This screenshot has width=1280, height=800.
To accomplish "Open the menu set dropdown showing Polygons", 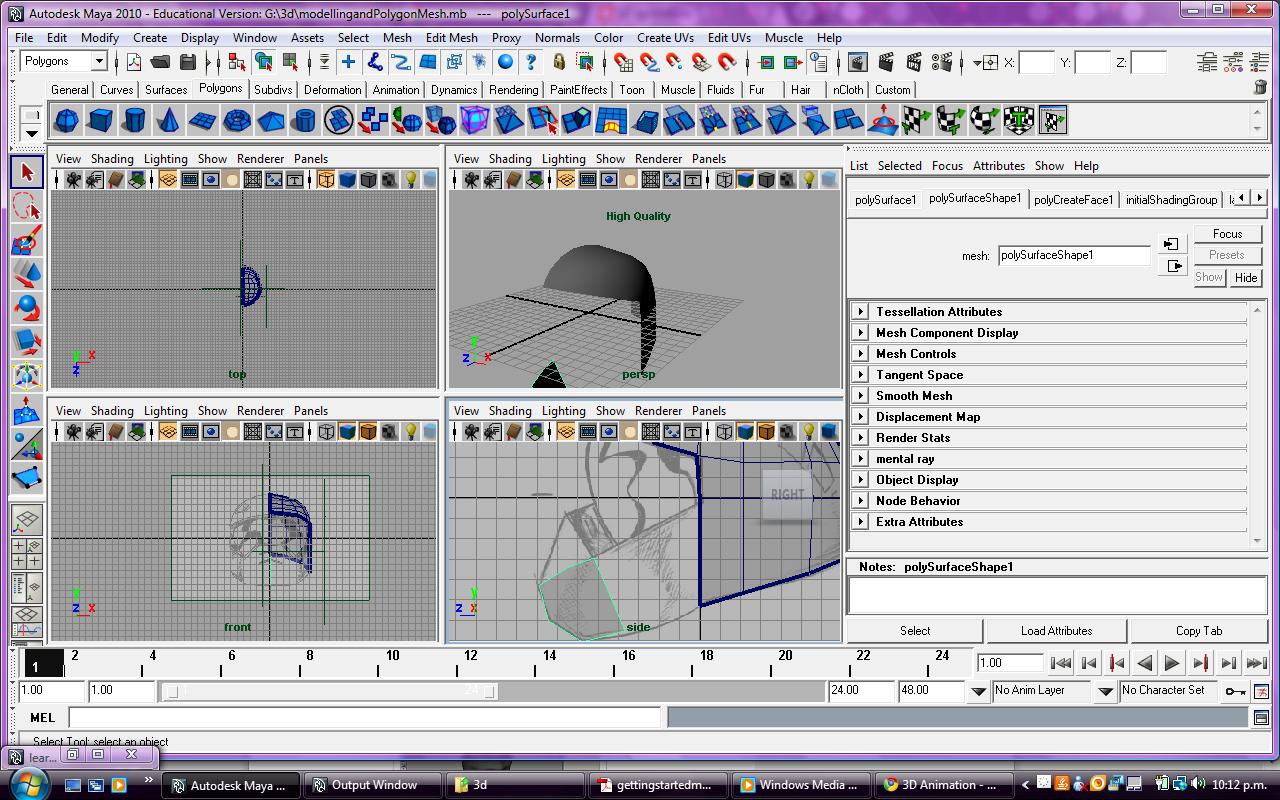I will point(63,61).
